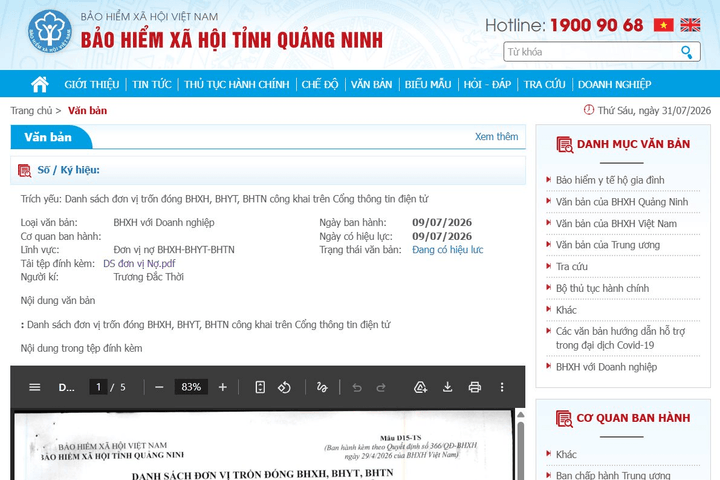Click the undo icon in PDF toolbar
The image size is (720, 480).
(357, 388)
